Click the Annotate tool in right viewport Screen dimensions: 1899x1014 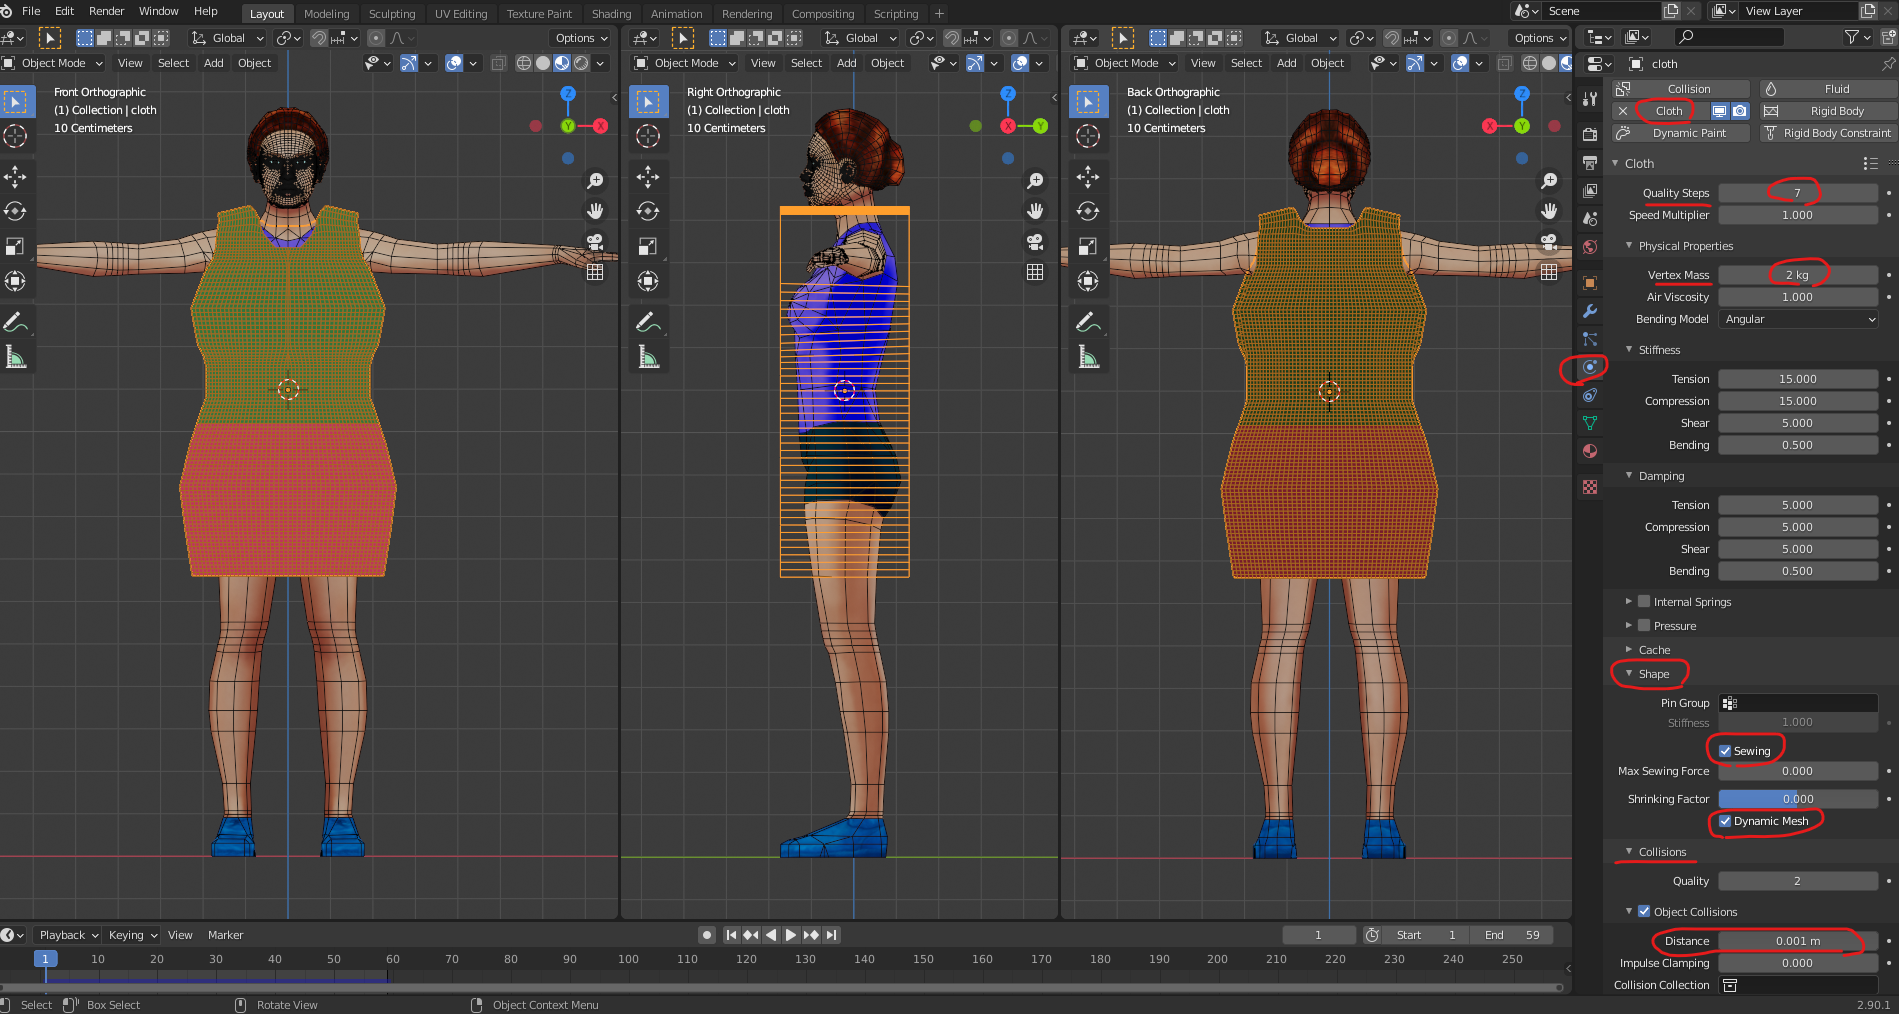tap(648, 322)
